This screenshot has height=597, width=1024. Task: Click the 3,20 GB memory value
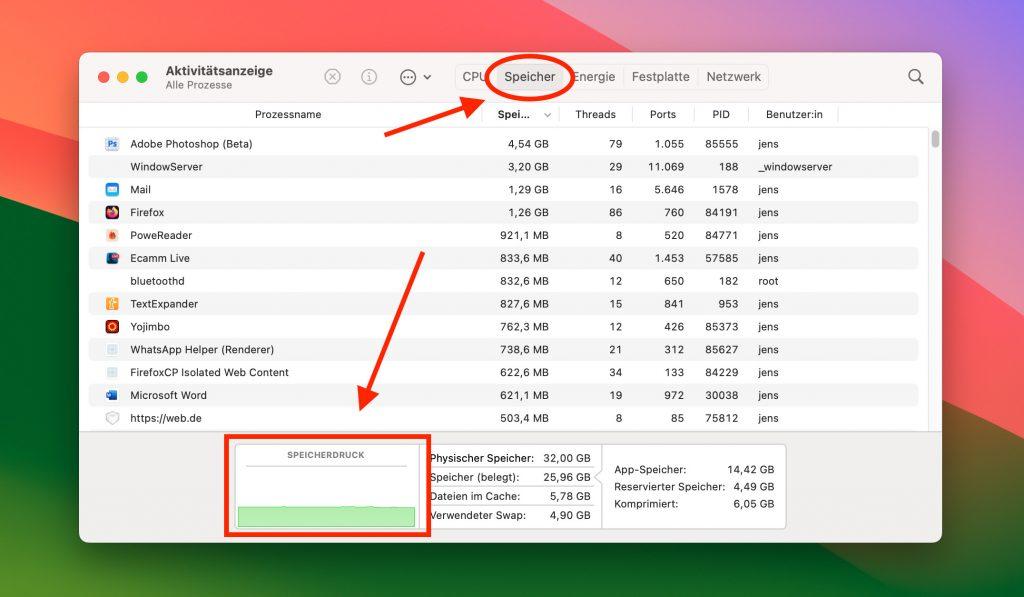528,167
